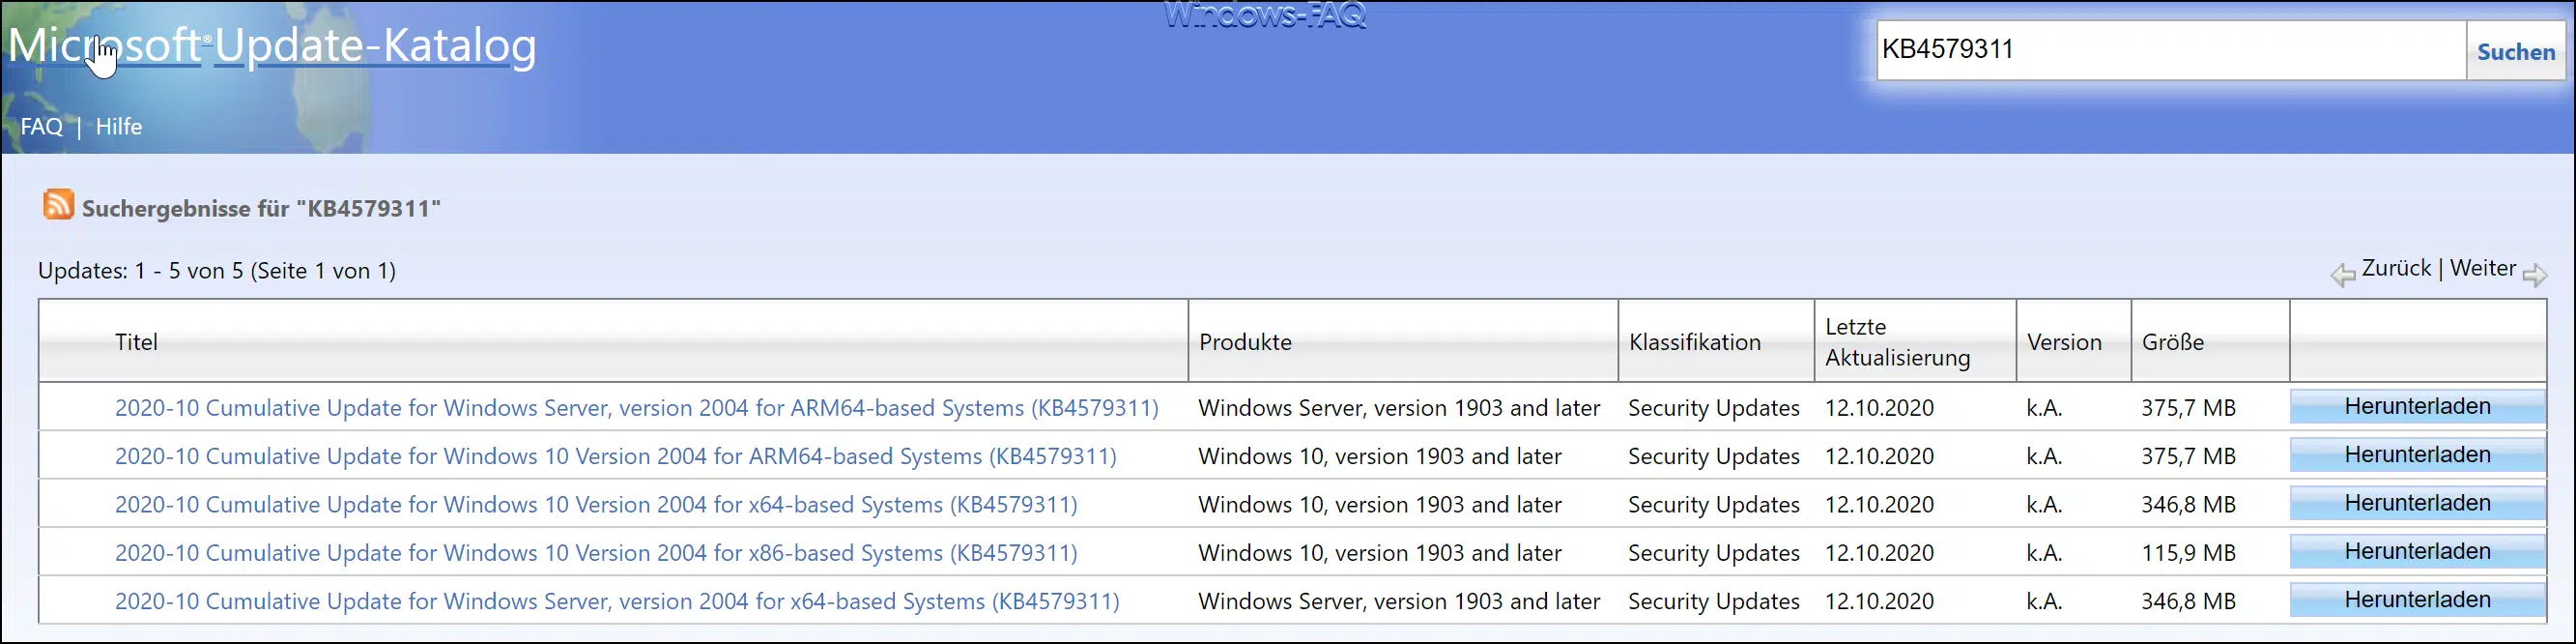Click the Zurück left arrow icon

point(2342,275)
